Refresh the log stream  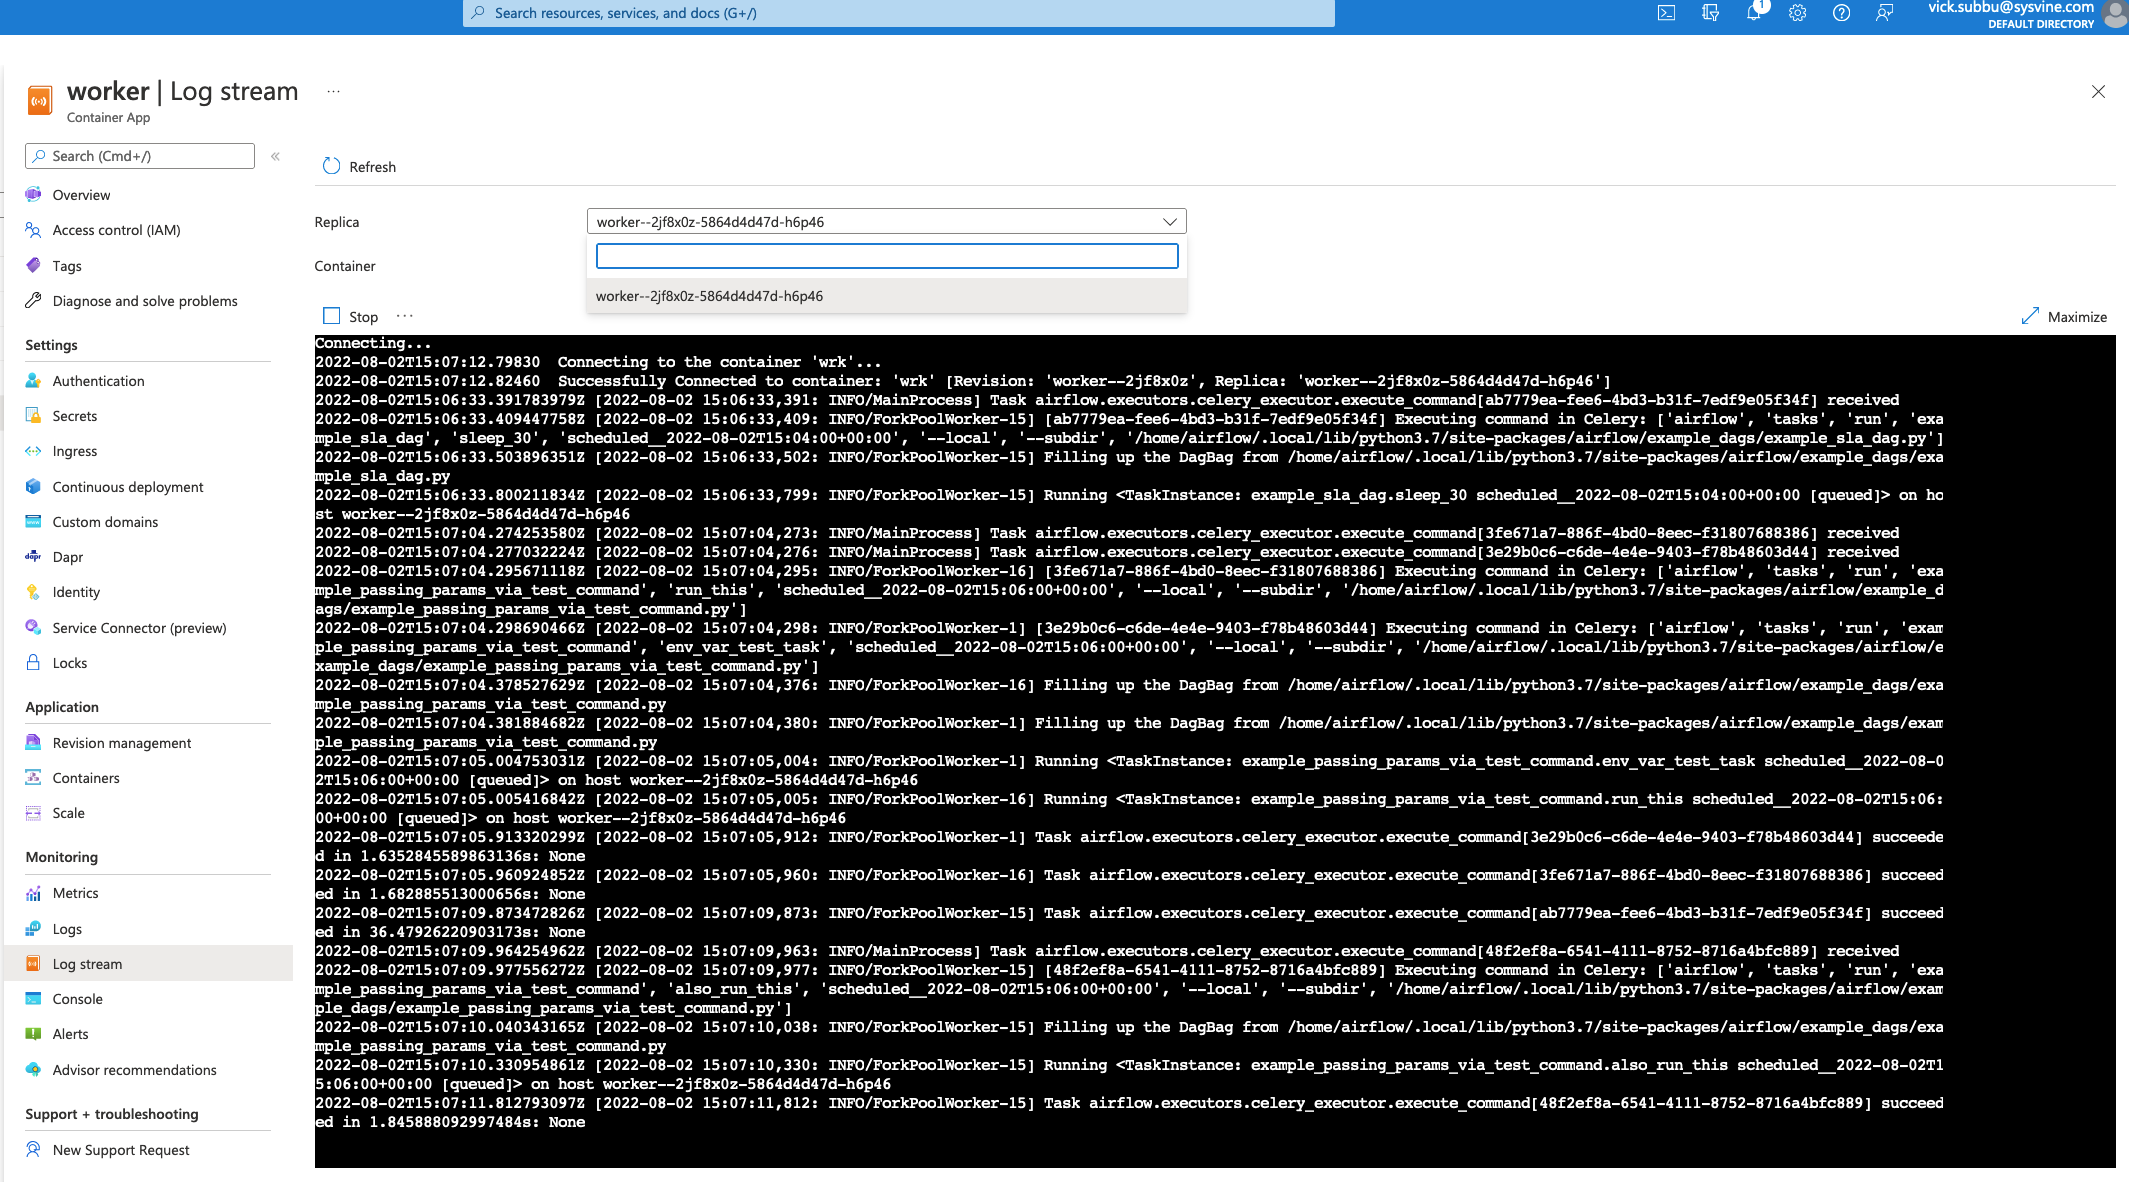coord(359,166)
